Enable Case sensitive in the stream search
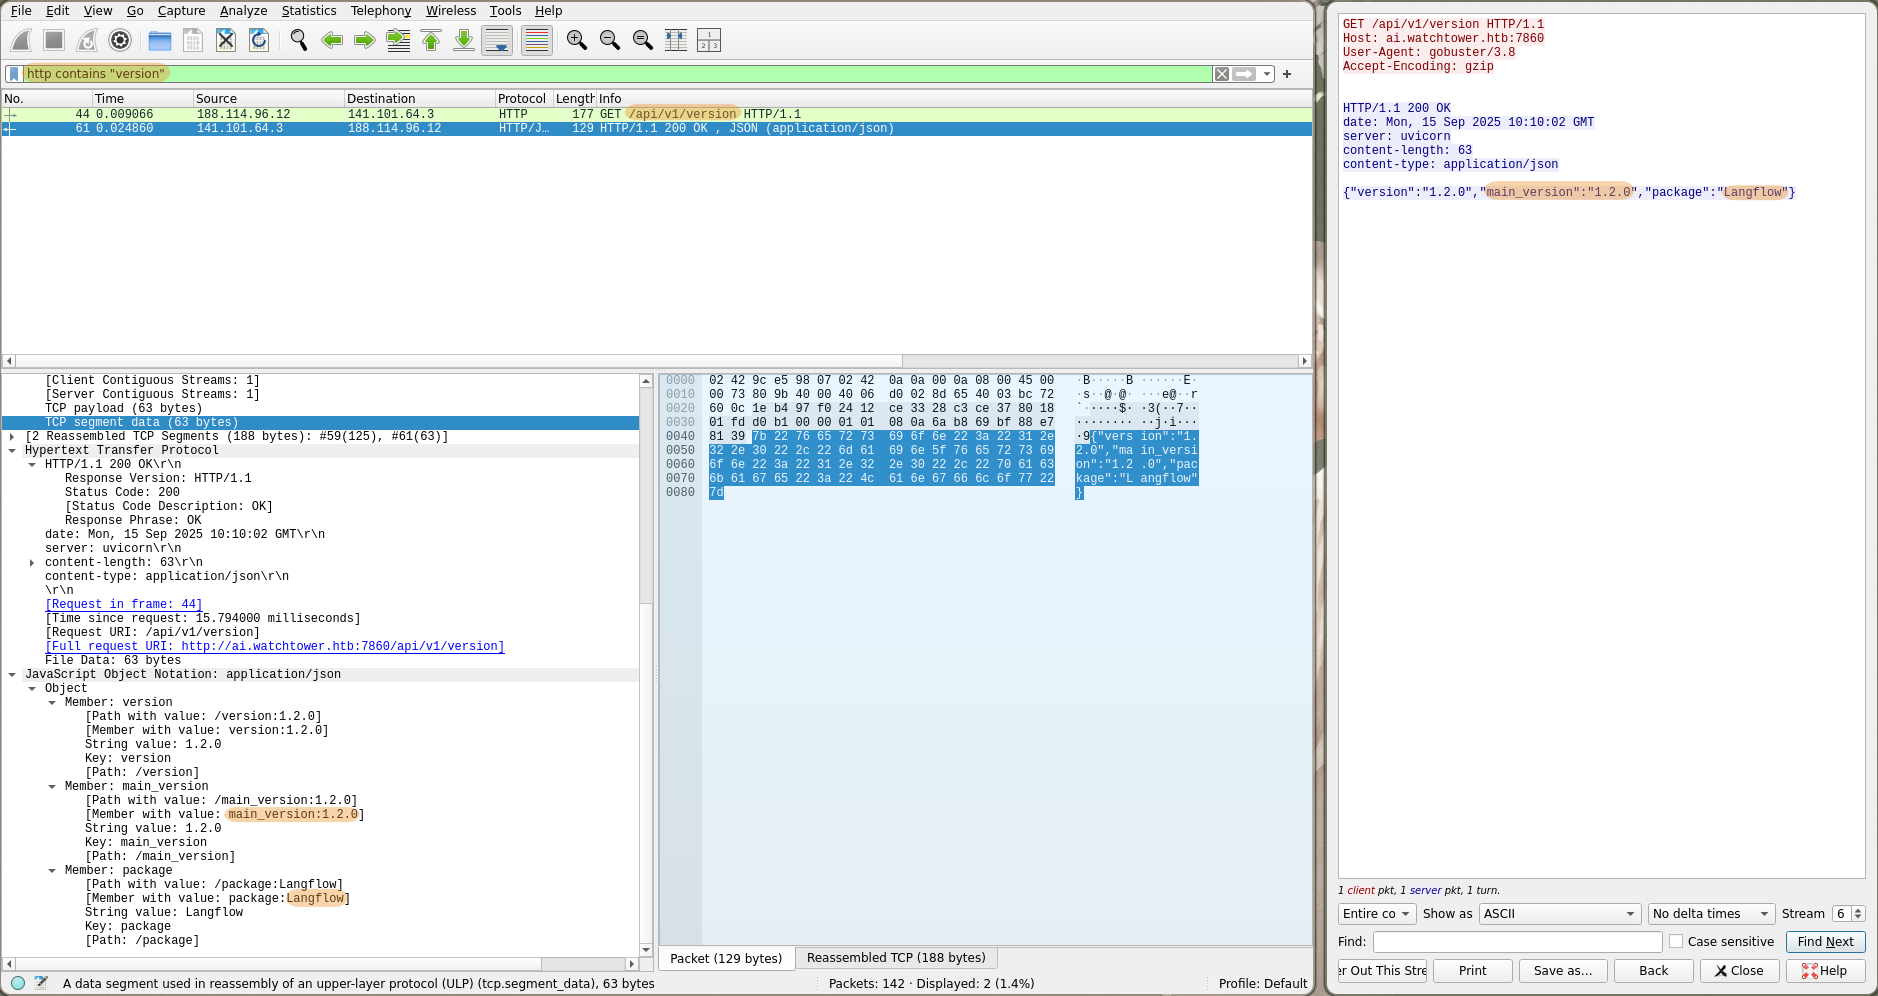This screenshot has height=996, width=1878. [x=1676, y=941]
